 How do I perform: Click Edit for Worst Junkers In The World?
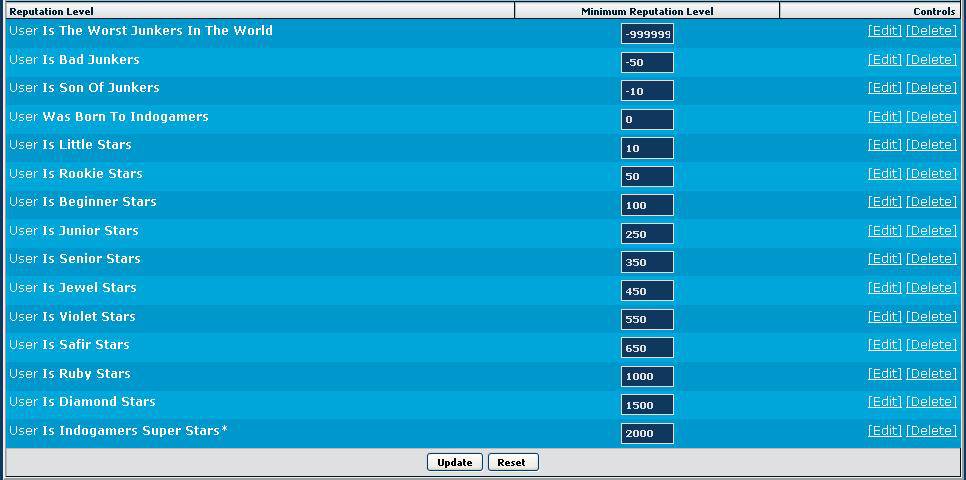885,31
